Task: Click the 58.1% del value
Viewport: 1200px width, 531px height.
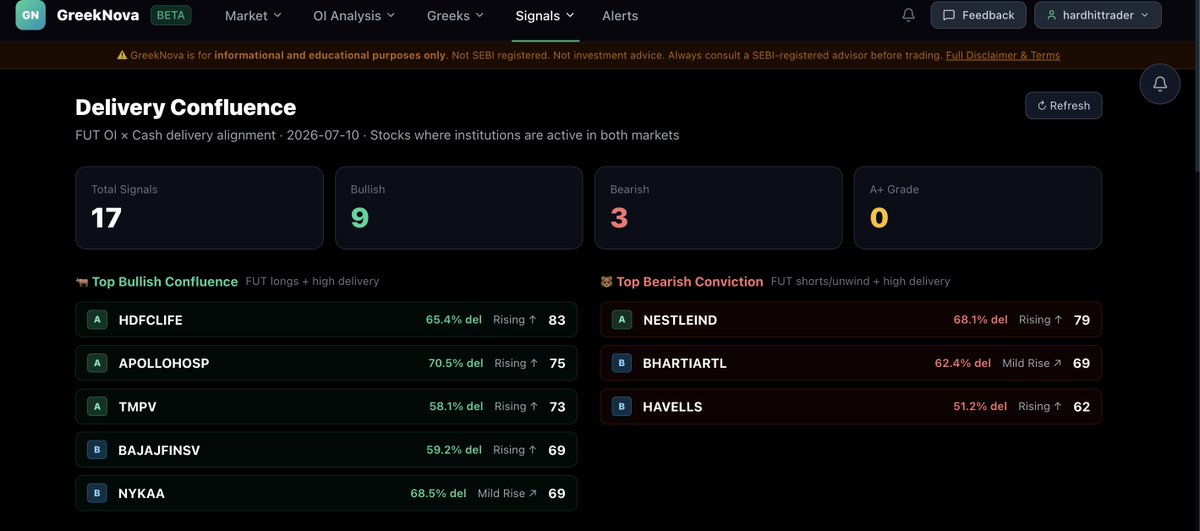Action: coord(456,406)
